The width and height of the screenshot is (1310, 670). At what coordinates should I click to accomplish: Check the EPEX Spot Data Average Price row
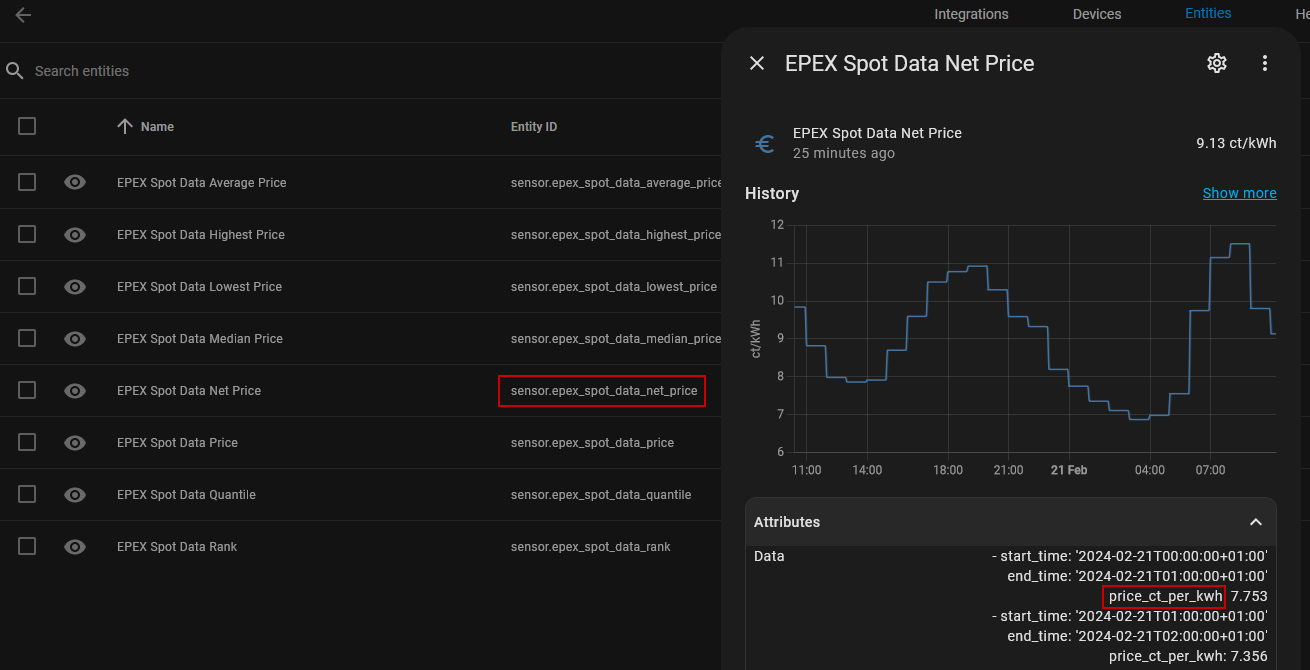[27, 182]
